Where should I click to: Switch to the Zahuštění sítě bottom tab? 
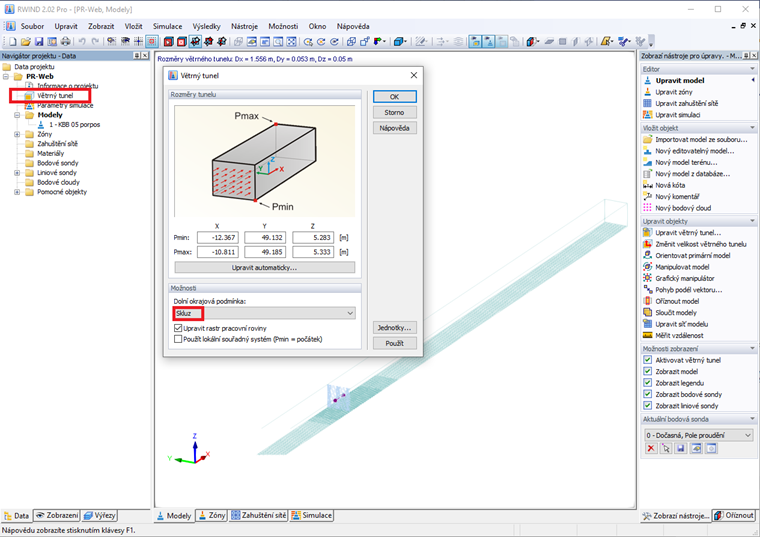click(x=259, y=516)
